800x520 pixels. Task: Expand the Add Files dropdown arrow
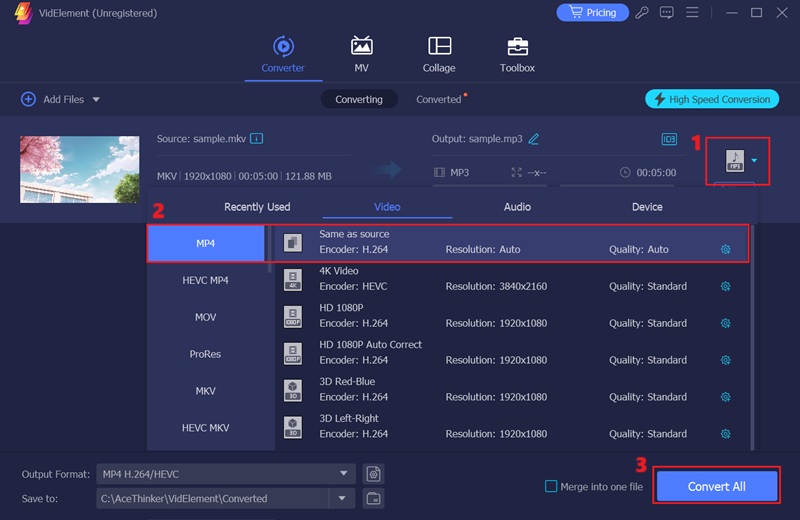97,100
